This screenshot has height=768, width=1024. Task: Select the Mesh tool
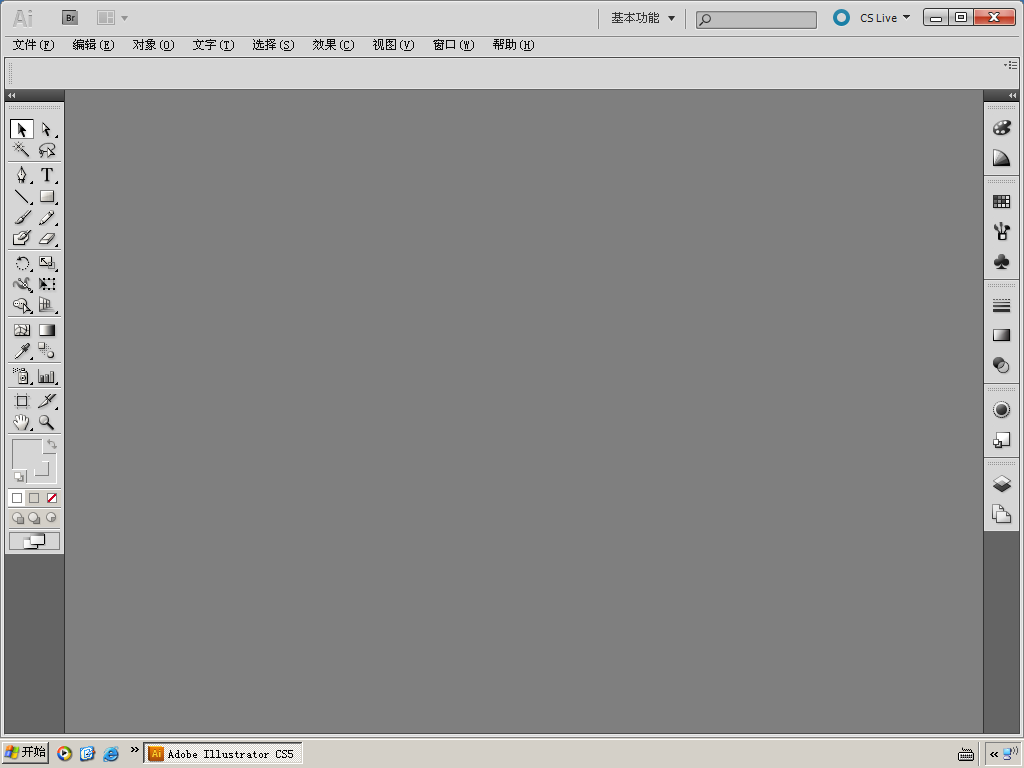tap(22, 330)
